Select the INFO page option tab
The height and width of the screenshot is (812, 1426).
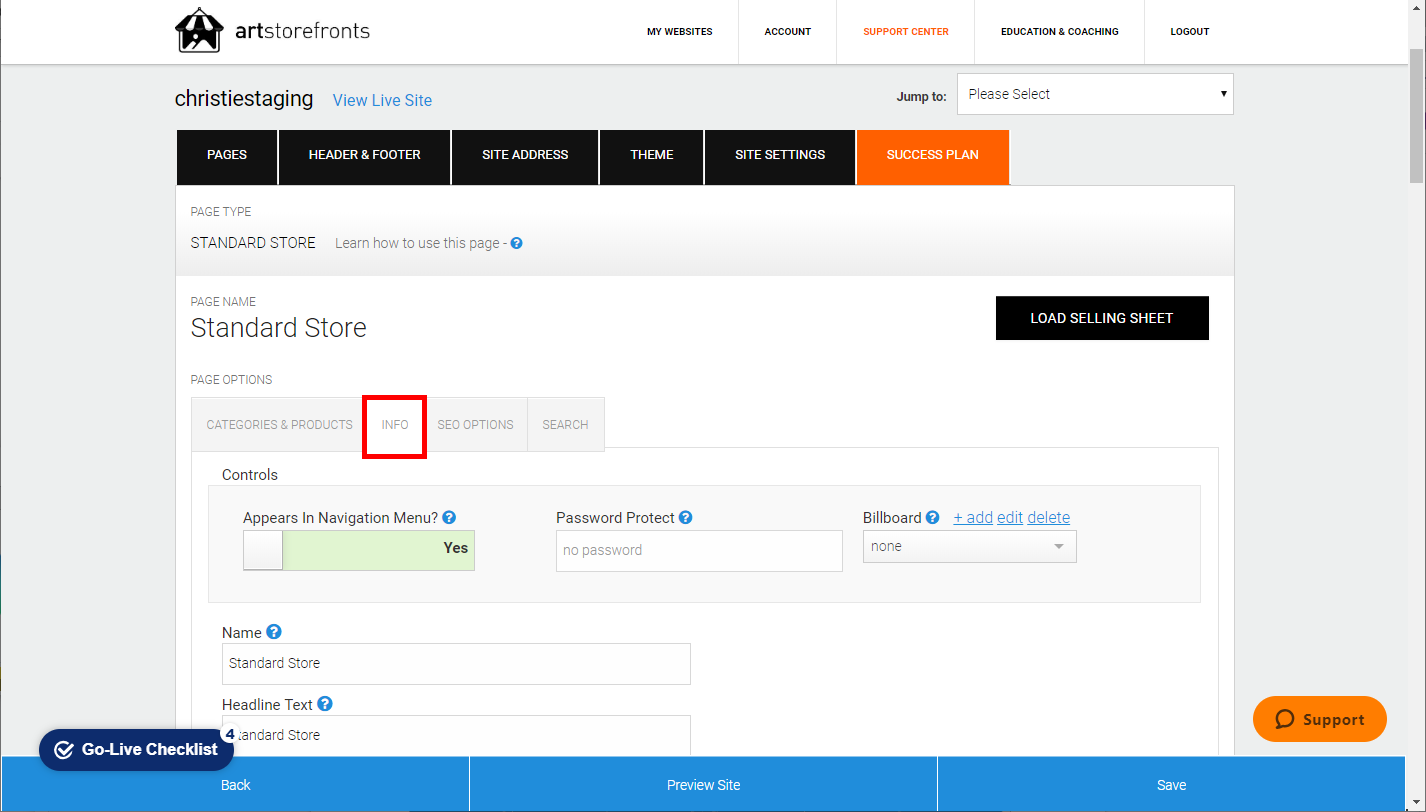pos(395,425)
